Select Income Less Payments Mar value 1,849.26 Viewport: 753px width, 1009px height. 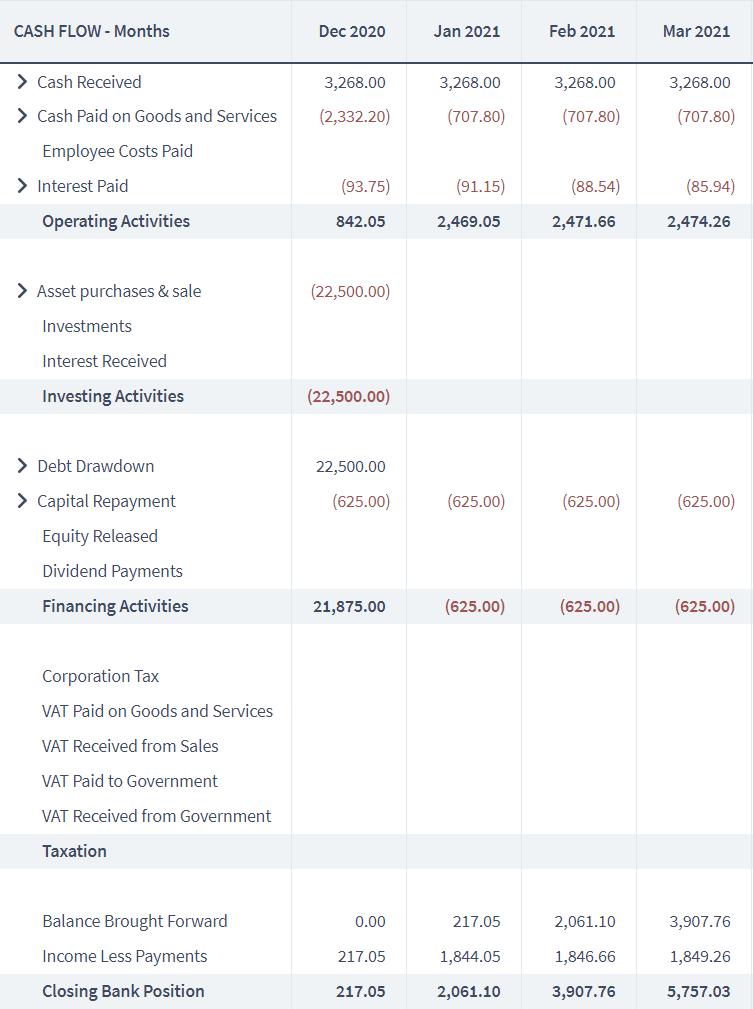(700, 957)
